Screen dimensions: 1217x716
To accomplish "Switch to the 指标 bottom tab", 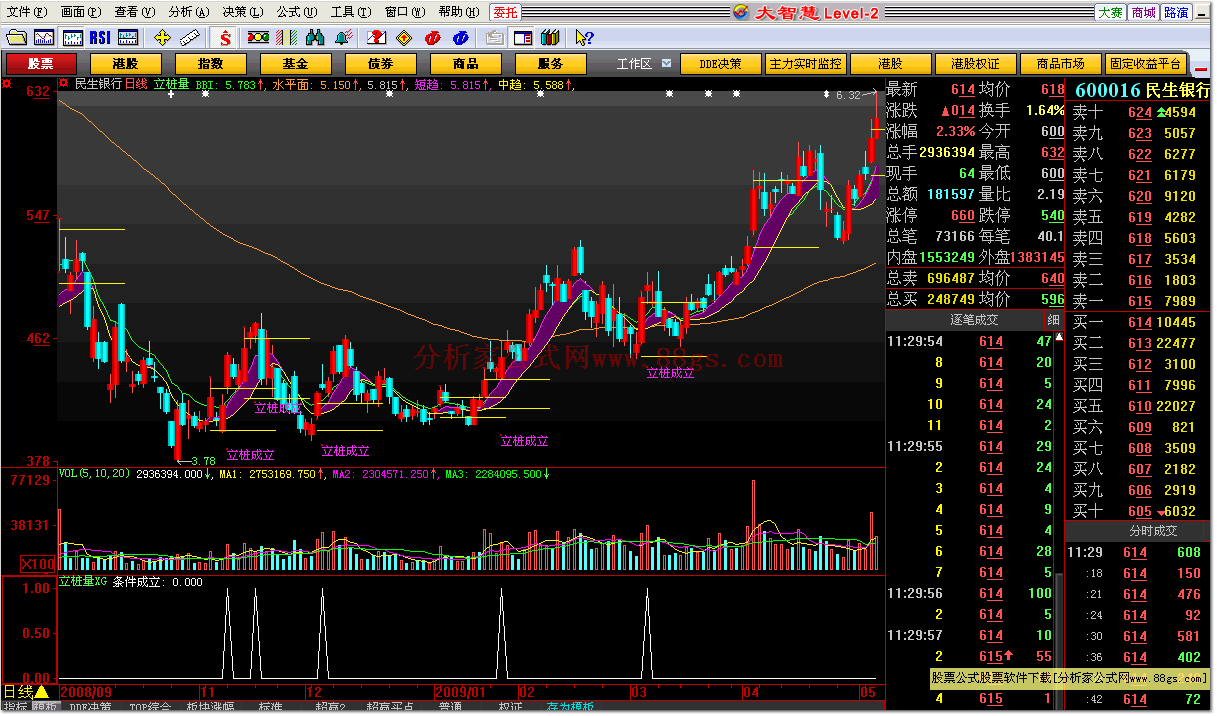I will [15, 708].
